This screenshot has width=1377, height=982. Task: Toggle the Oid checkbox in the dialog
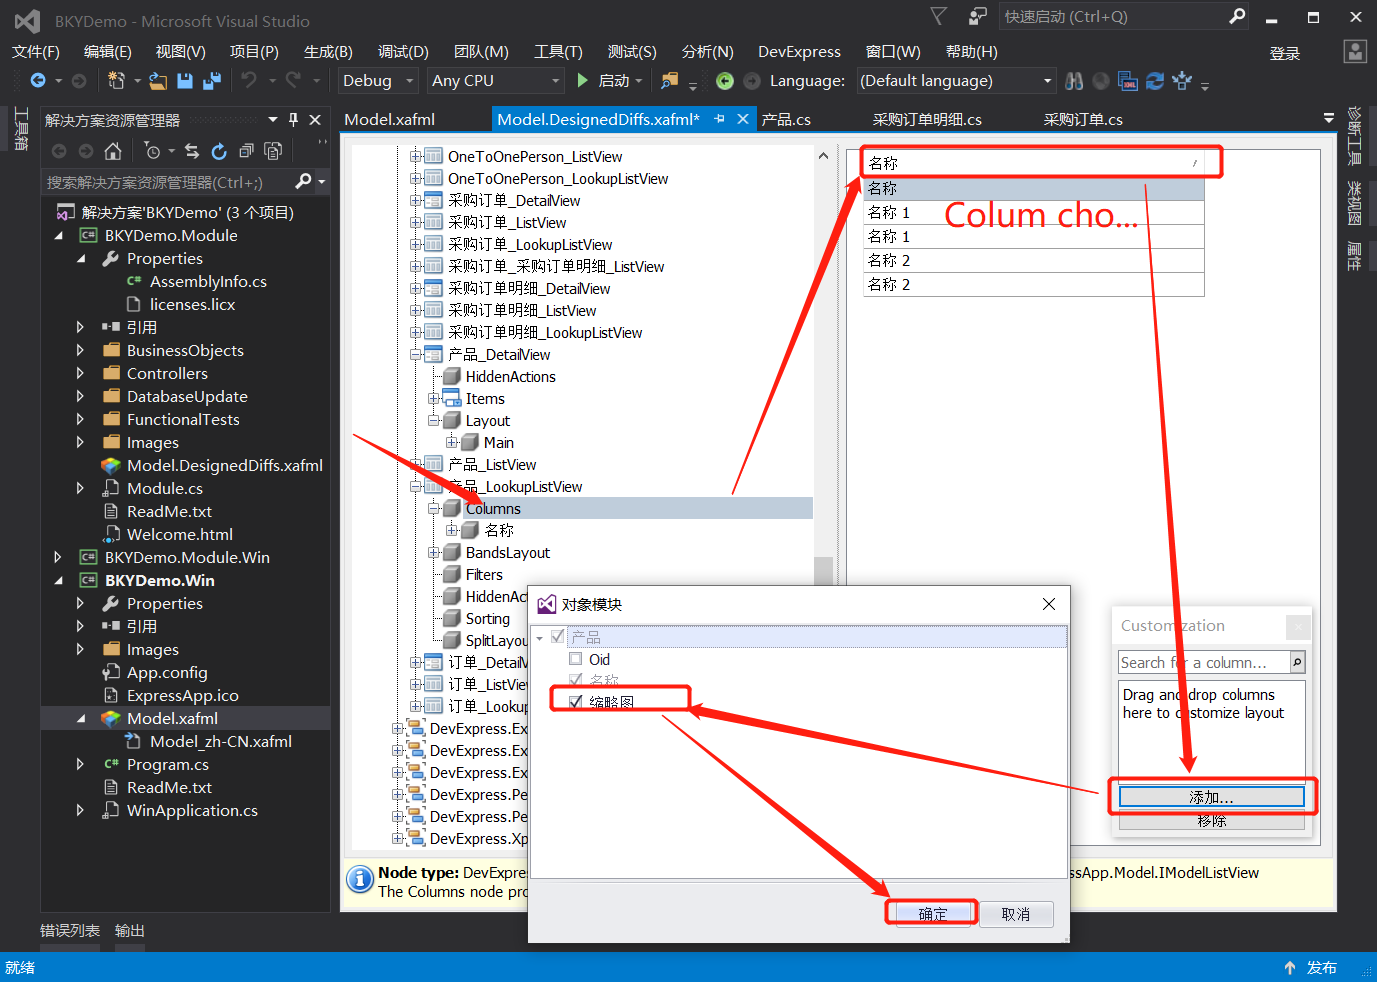pyautogui.click(x=575, y=659)
